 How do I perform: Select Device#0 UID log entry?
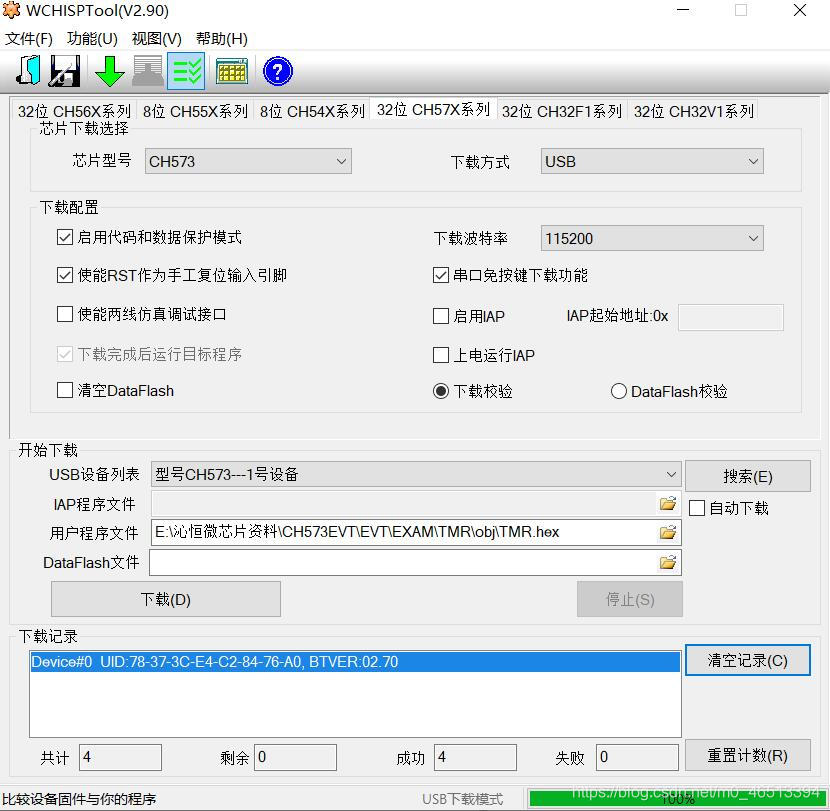tap(355, 662)
